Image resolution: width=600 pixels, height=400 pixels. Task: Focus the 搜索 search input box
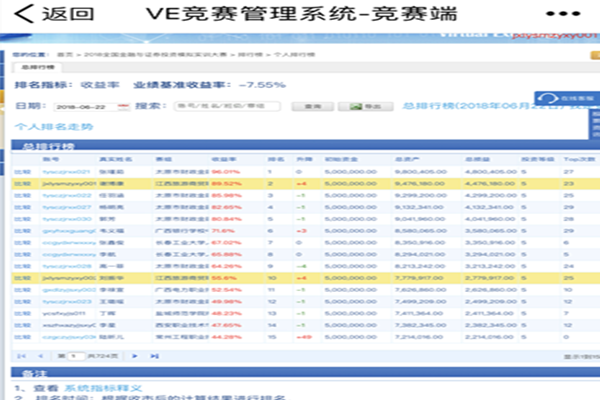click(x=227, y=106)
